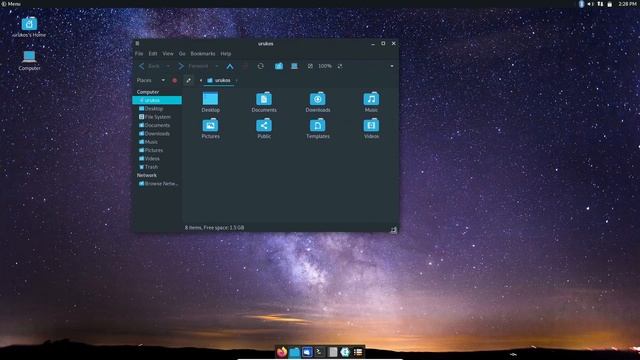Screen dimensions: 640x360
Task: Open the Home folder from the toolbar
Action: [x=279, y=66]
